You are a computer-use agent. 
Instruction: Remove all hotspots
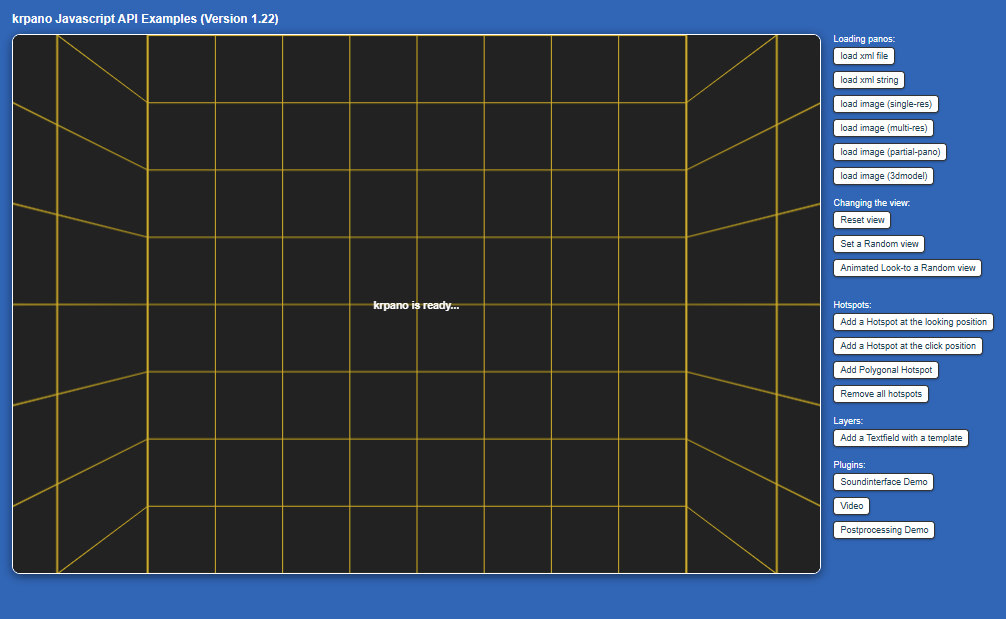click(881, 394)
